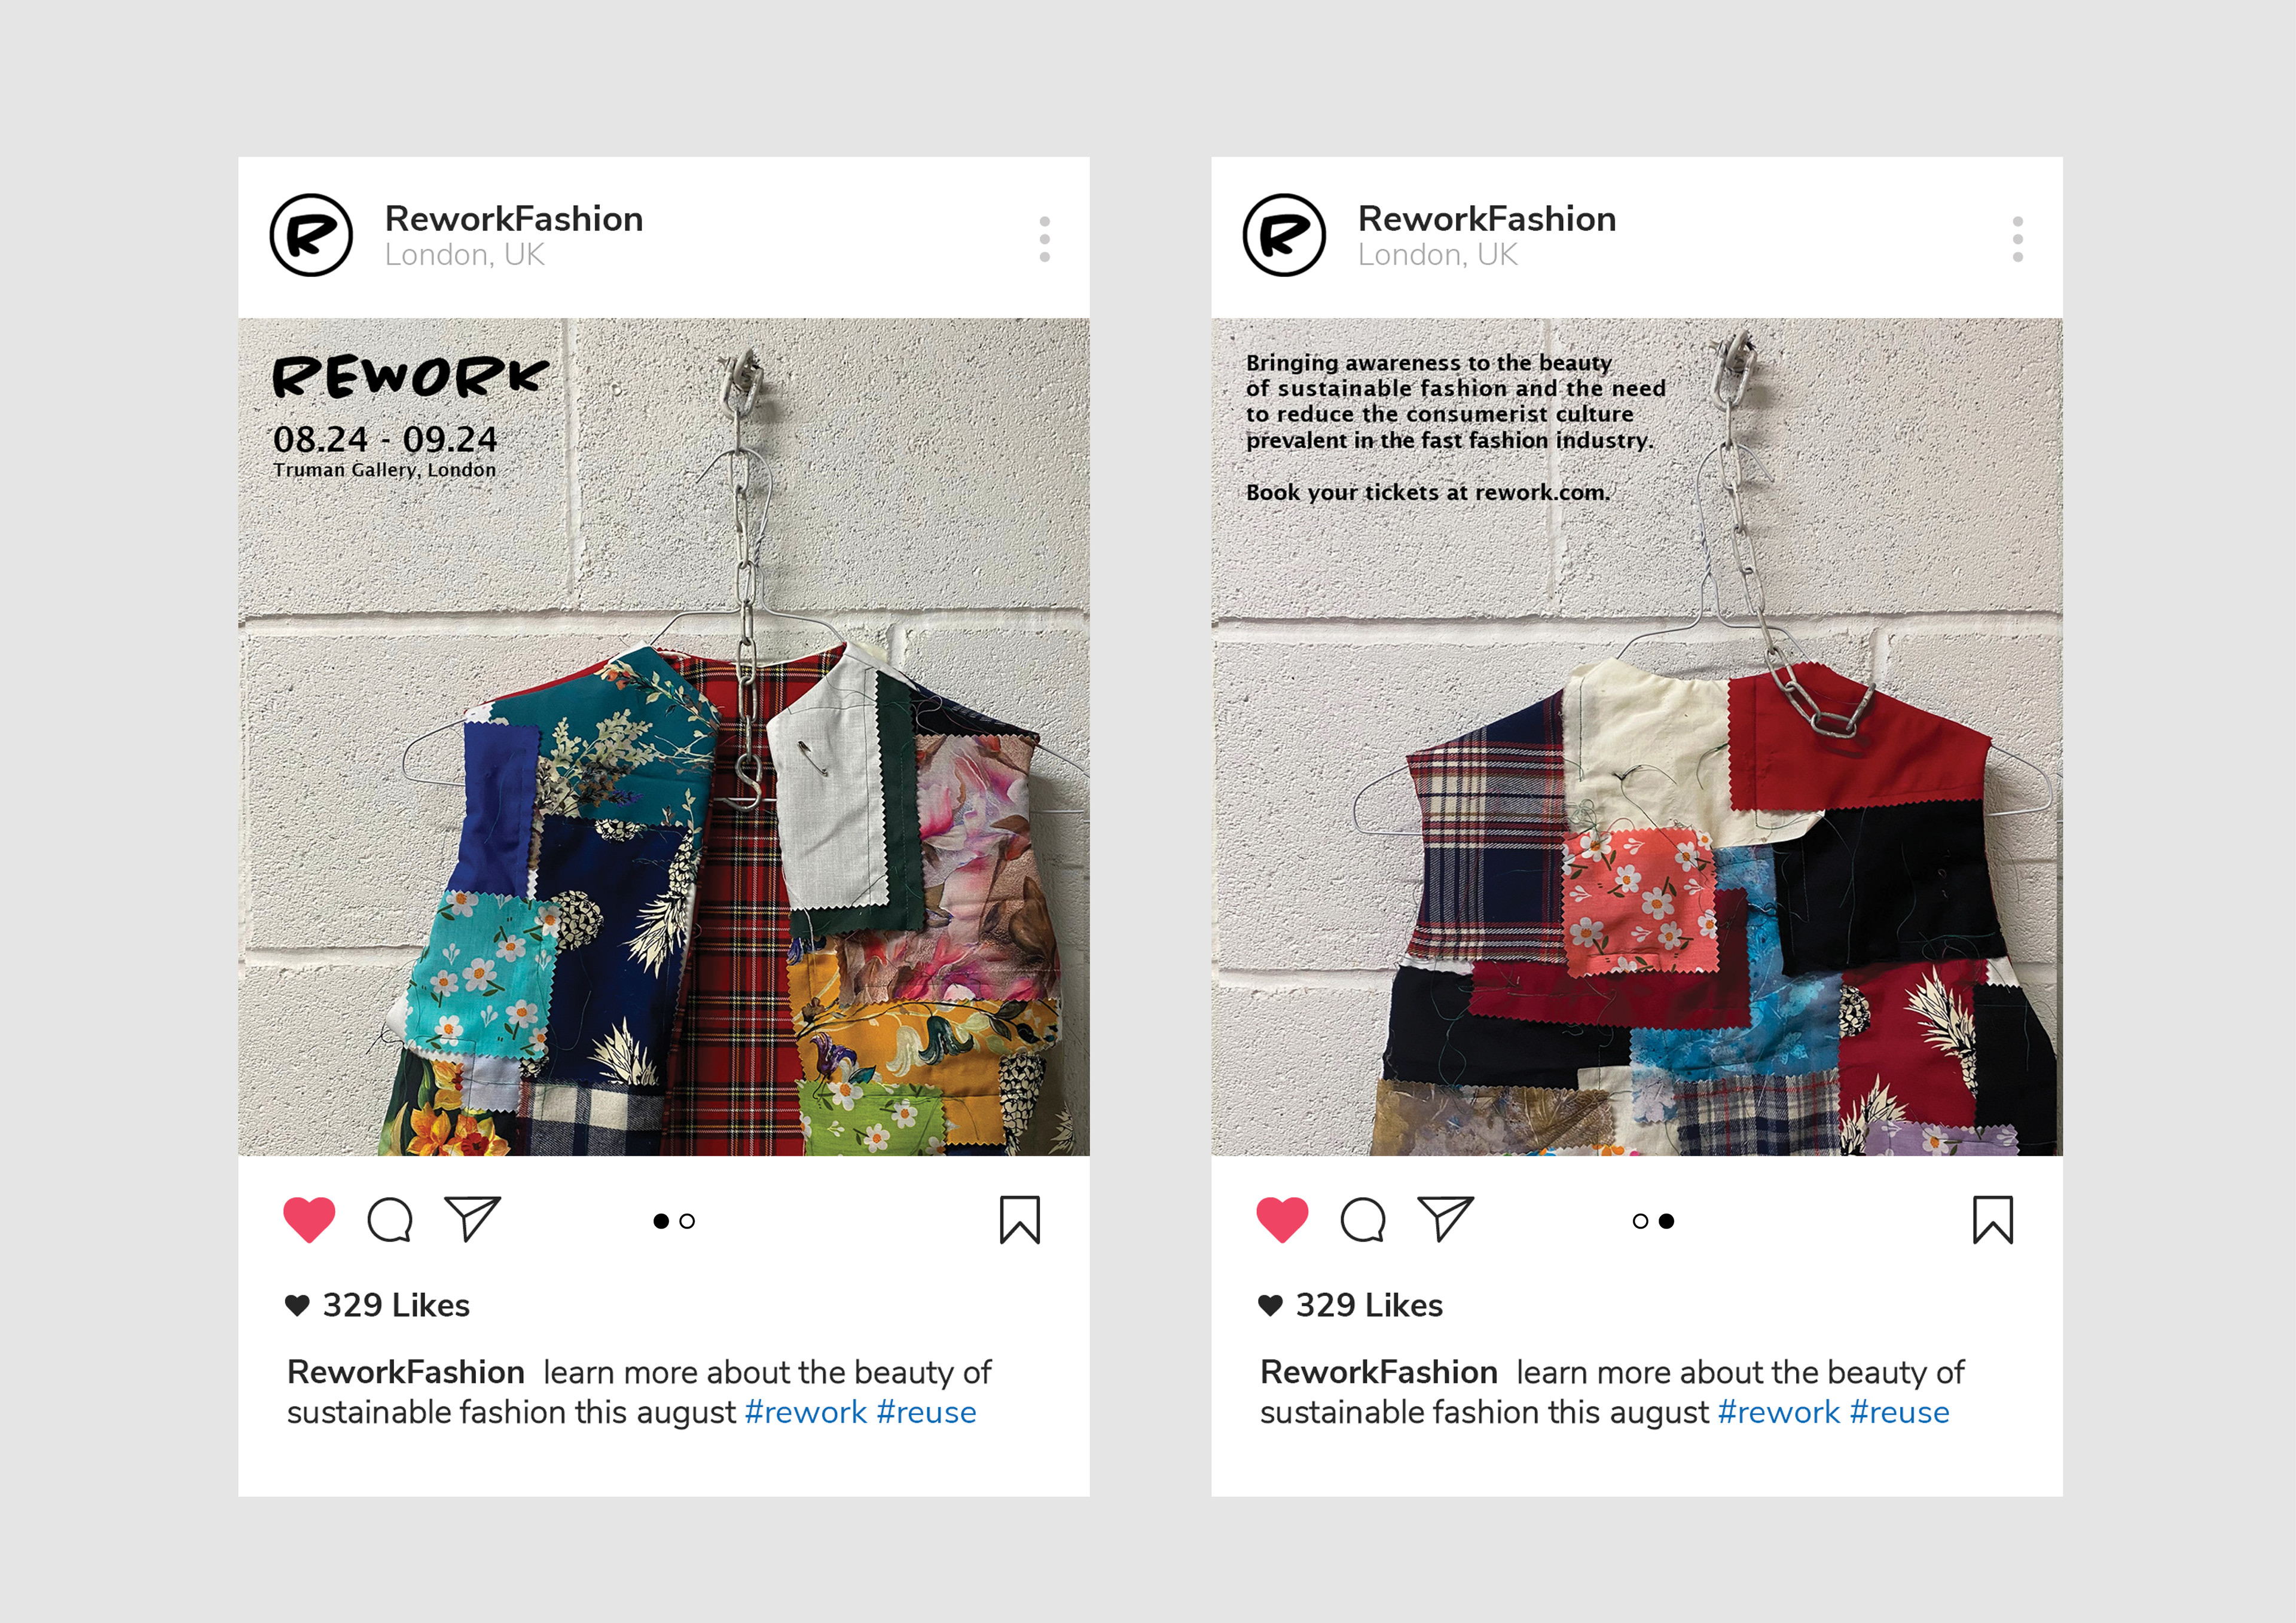
Task: Bookmark the left REWORK poster post
Action: (1020, 1219)
